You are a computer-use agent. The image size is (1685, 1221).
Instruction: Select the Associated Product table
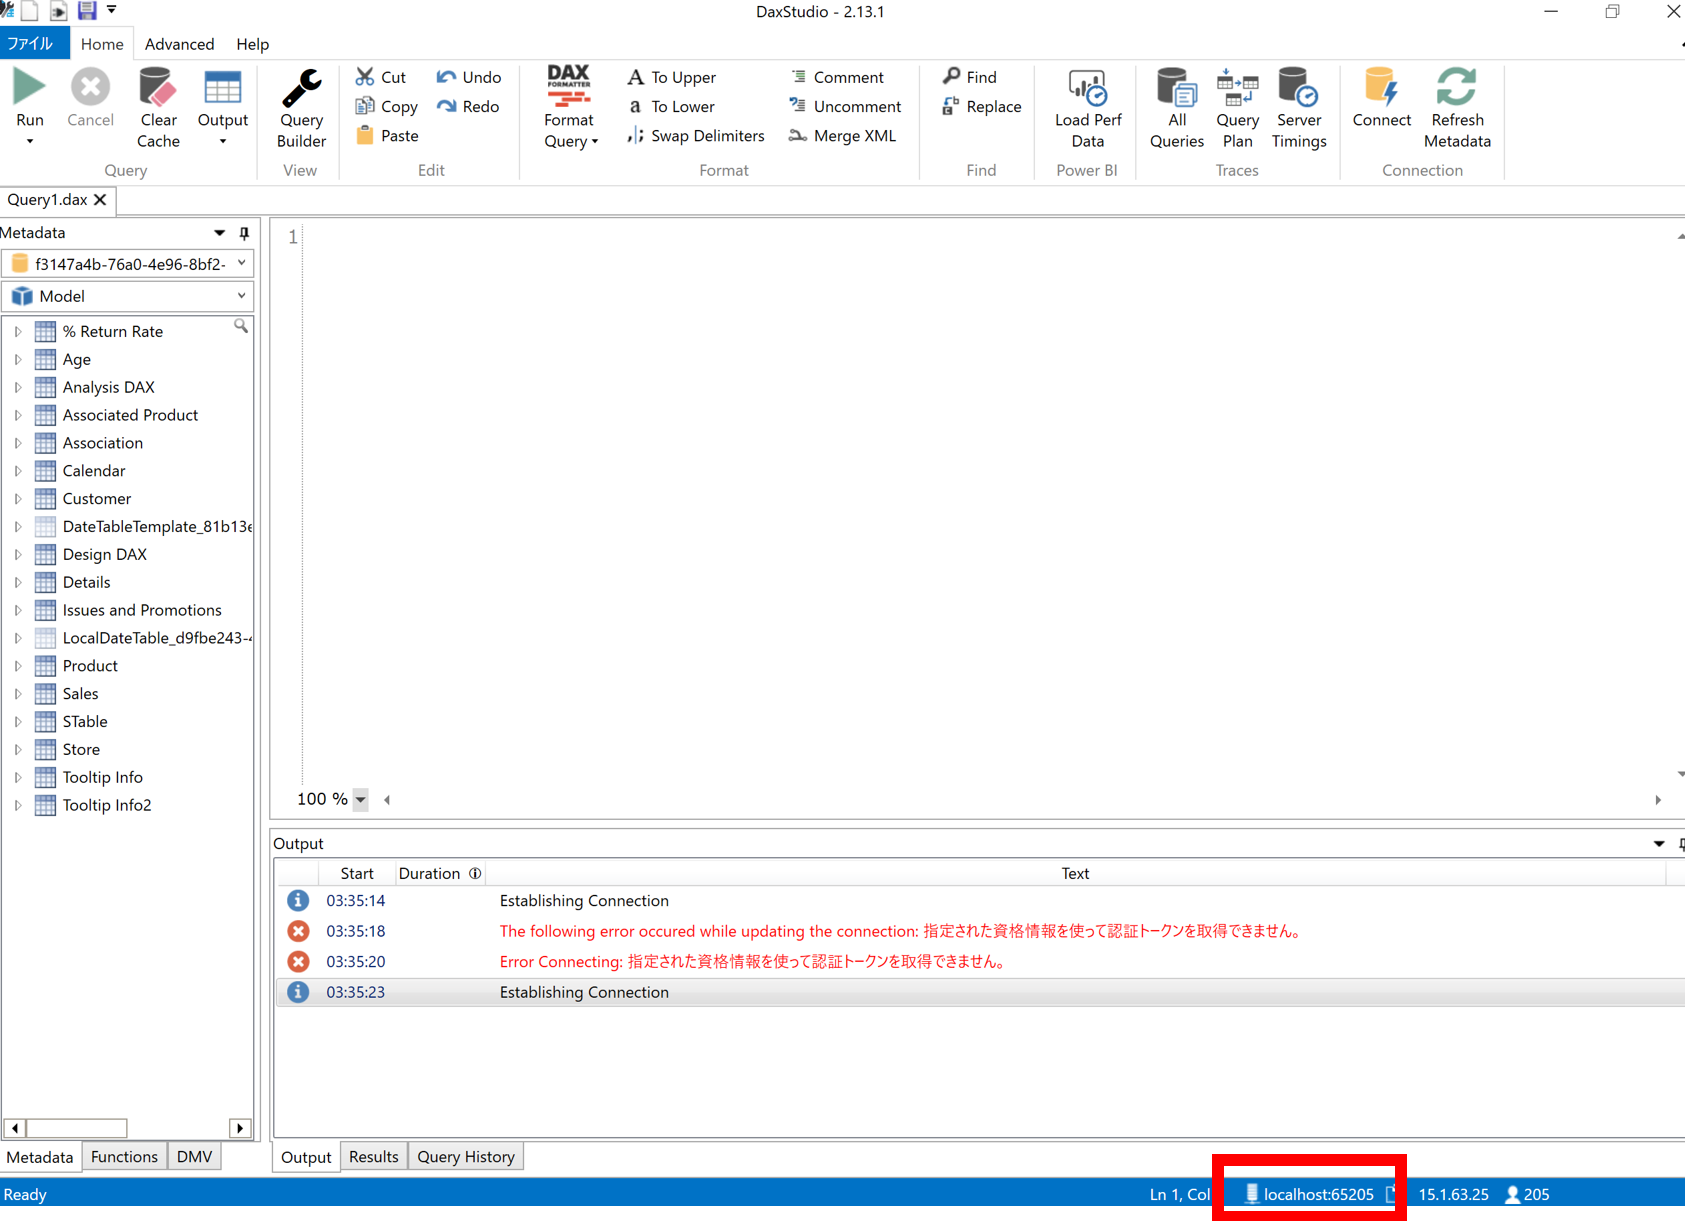coord(130,415)
